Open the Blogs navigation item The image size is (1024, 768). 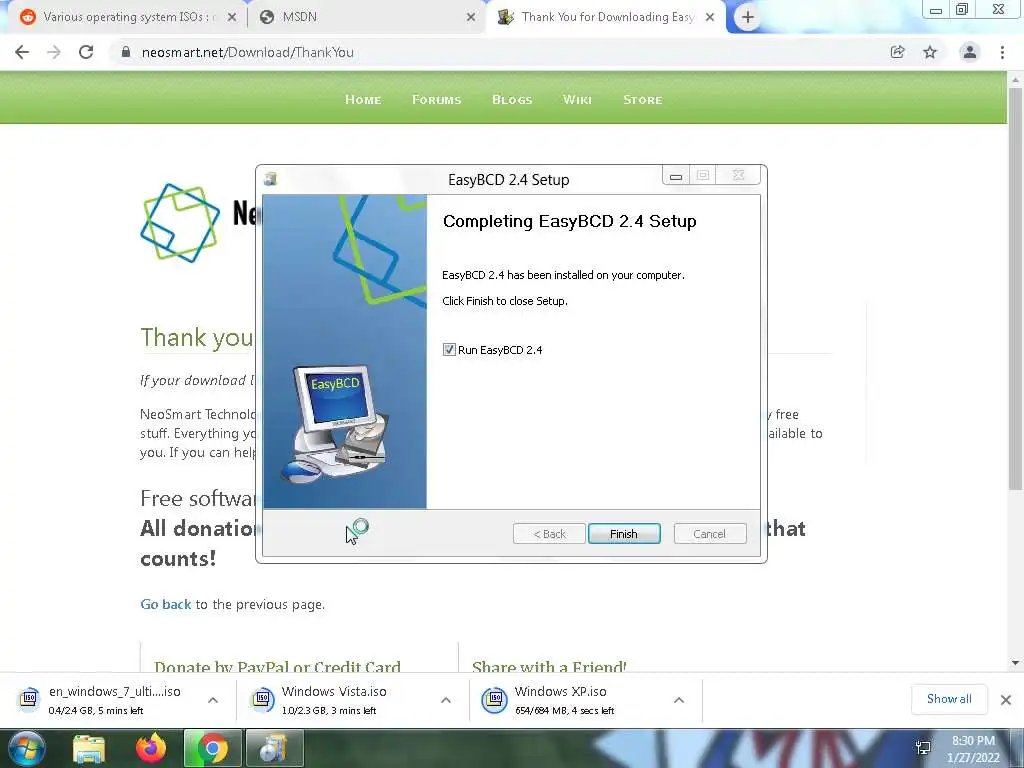512,100
